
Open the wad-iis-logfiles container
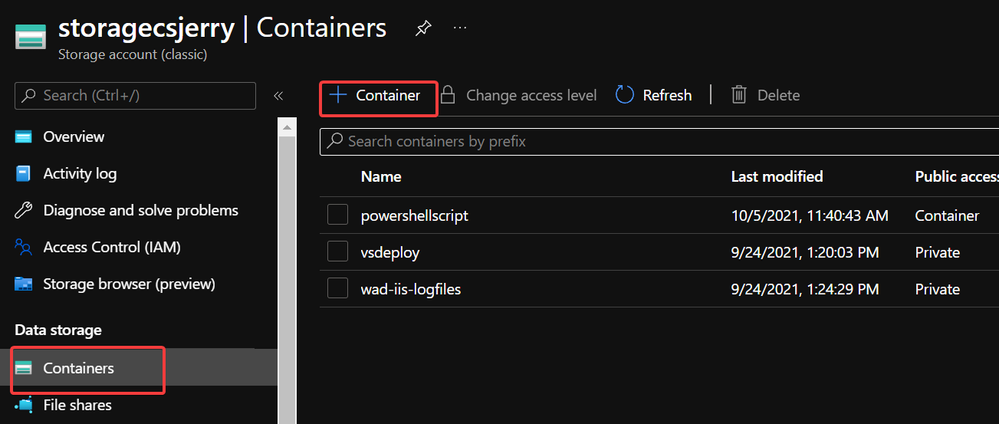click(410, 289)
